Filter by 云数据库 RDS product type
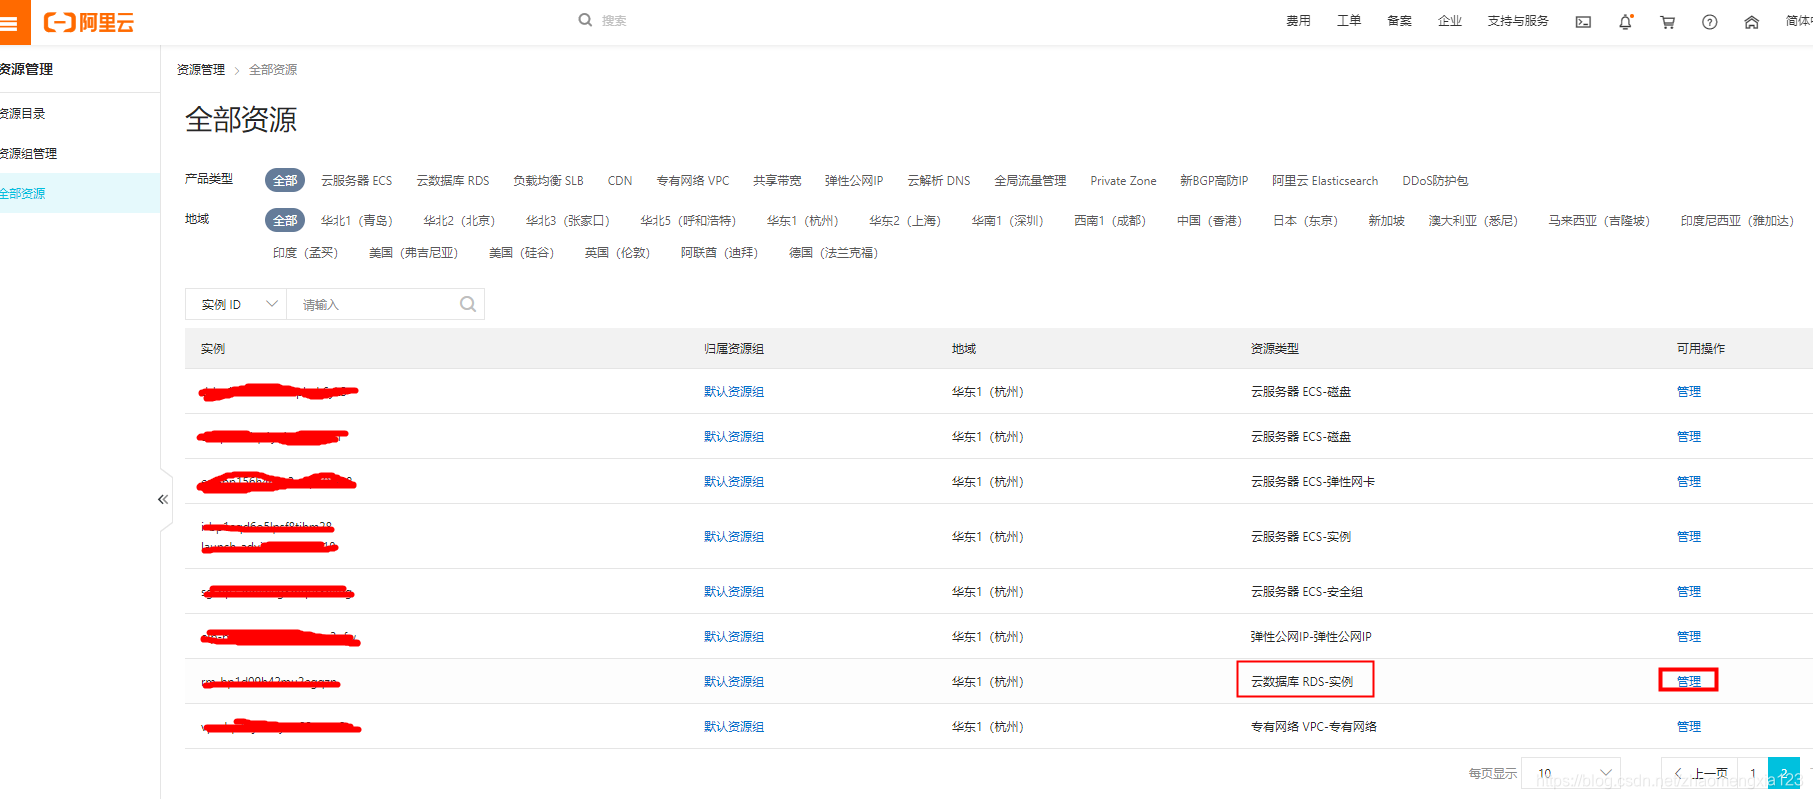Screen dimensions: 1813x799 coord(453,181)
